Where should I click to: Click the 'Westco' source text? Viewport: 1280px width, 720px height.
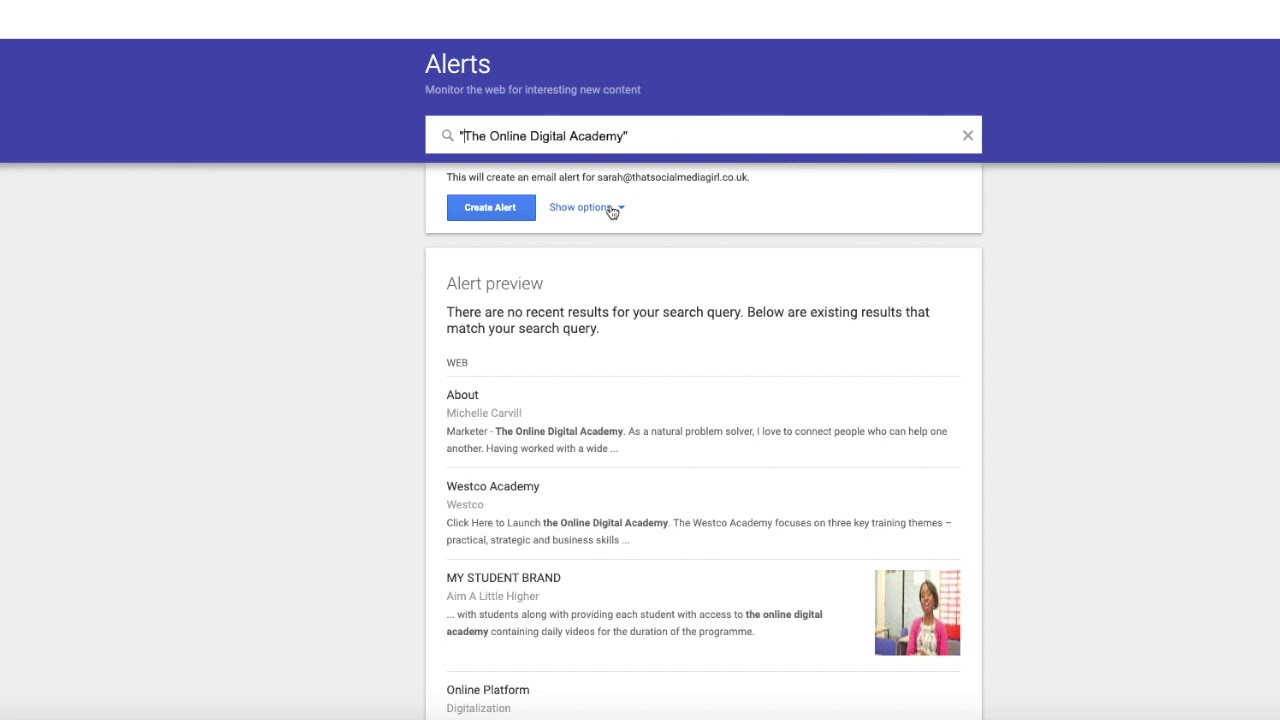(465, 505)
